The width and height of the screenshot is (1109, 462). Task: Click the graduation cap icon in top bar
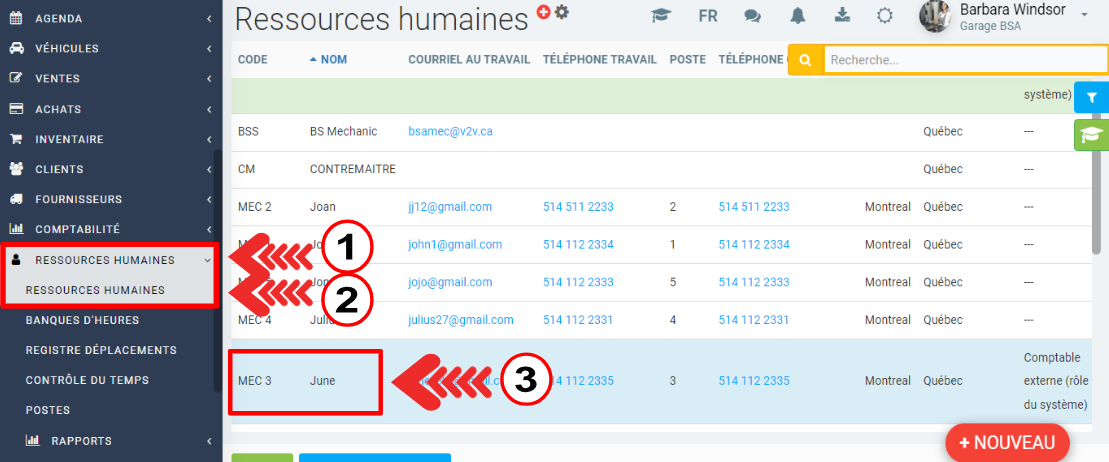click(660, 16)
